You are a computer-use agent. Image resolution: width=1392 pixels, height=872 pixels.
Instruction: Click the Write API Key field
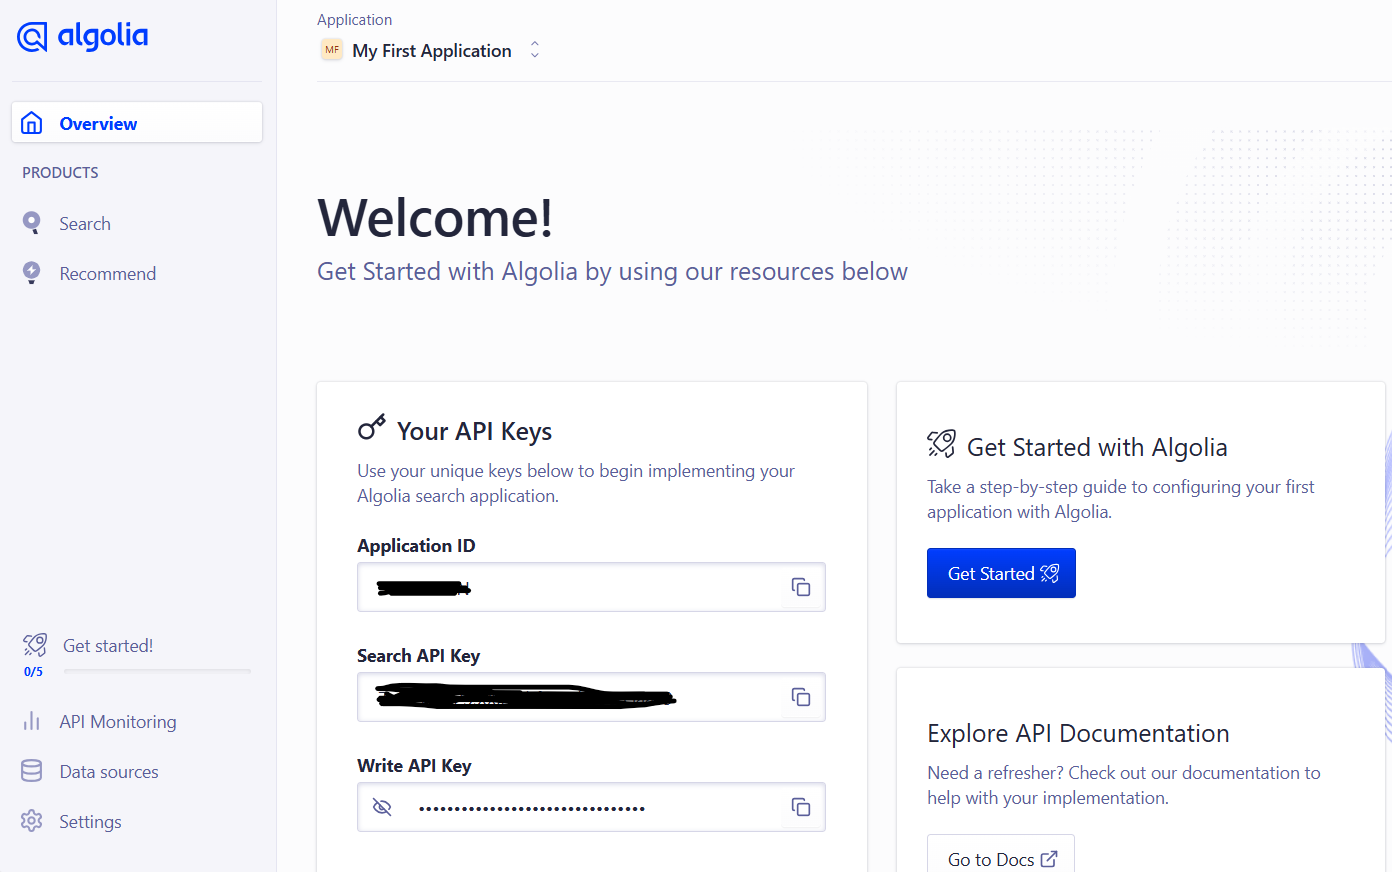[591, 807]
